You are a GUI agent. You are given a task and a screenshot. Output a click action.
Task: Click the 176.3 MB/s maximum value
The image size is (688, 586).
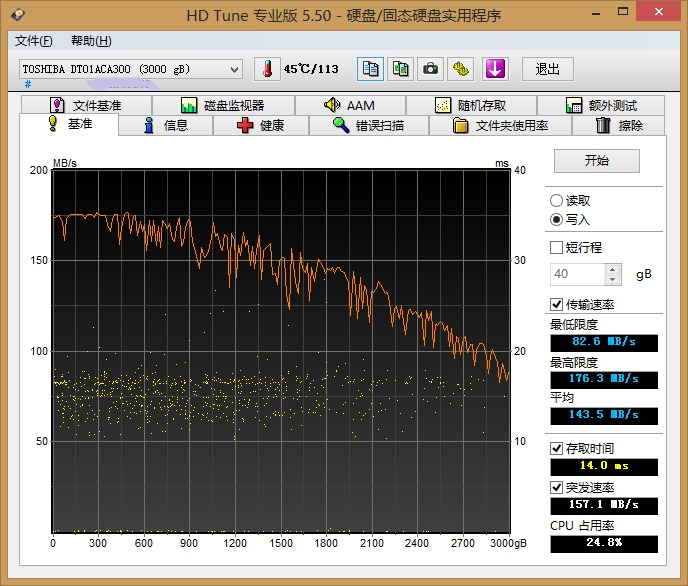[x=604, y=379]
